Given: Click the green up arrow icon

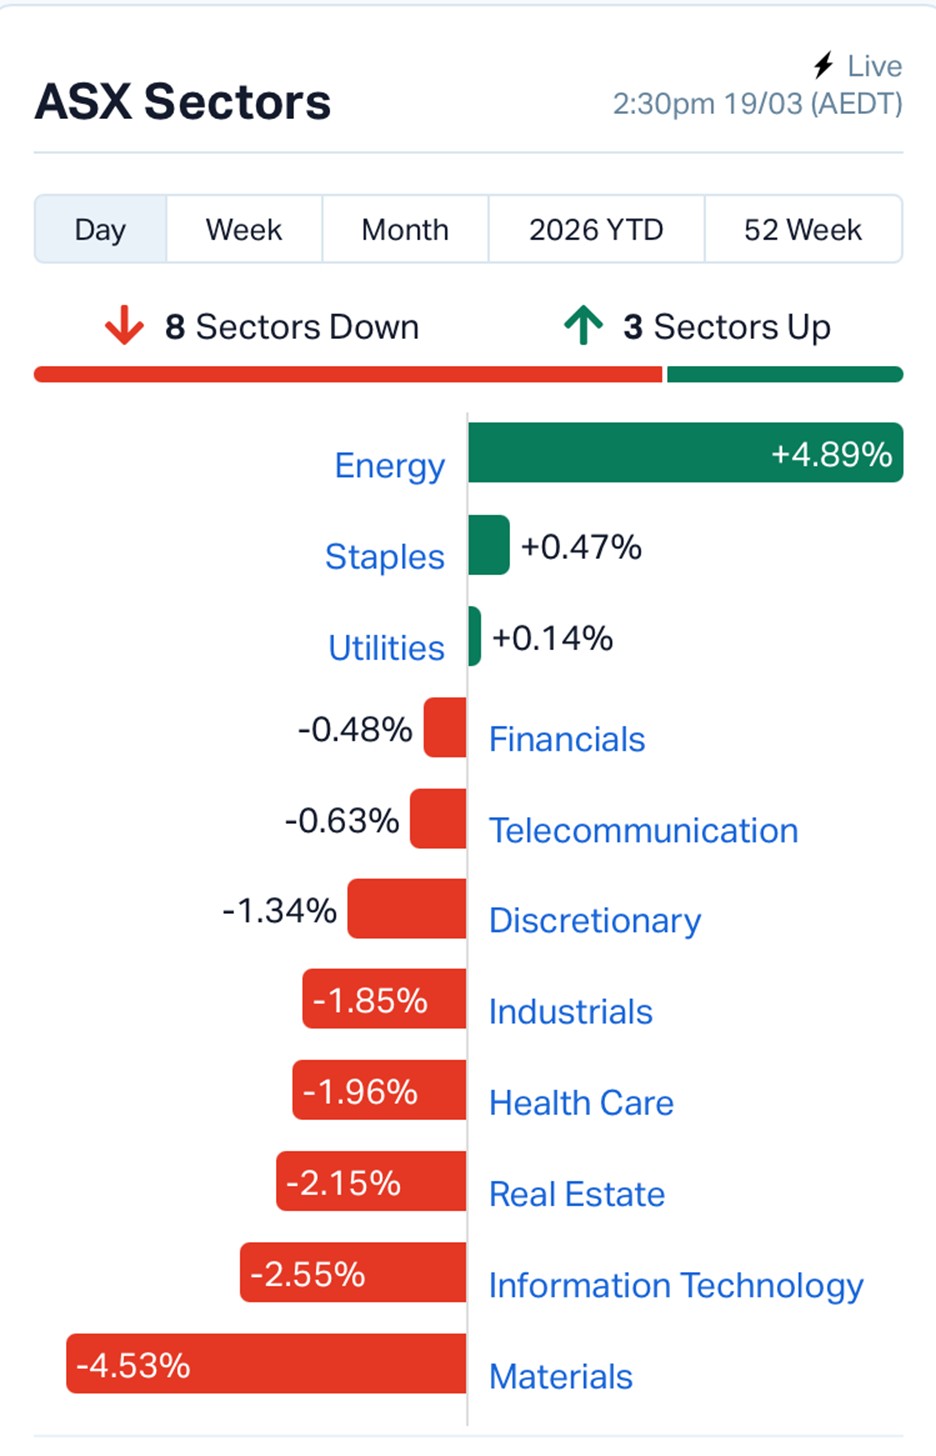Looking at the screenshot, I should pos(583,326).
